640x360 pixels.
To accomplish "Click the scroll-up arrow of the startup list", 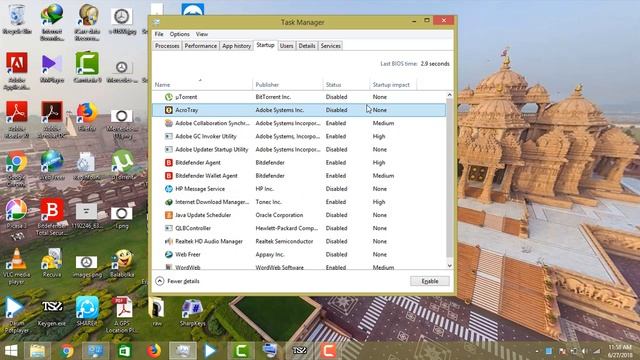I will pos(449,95).
